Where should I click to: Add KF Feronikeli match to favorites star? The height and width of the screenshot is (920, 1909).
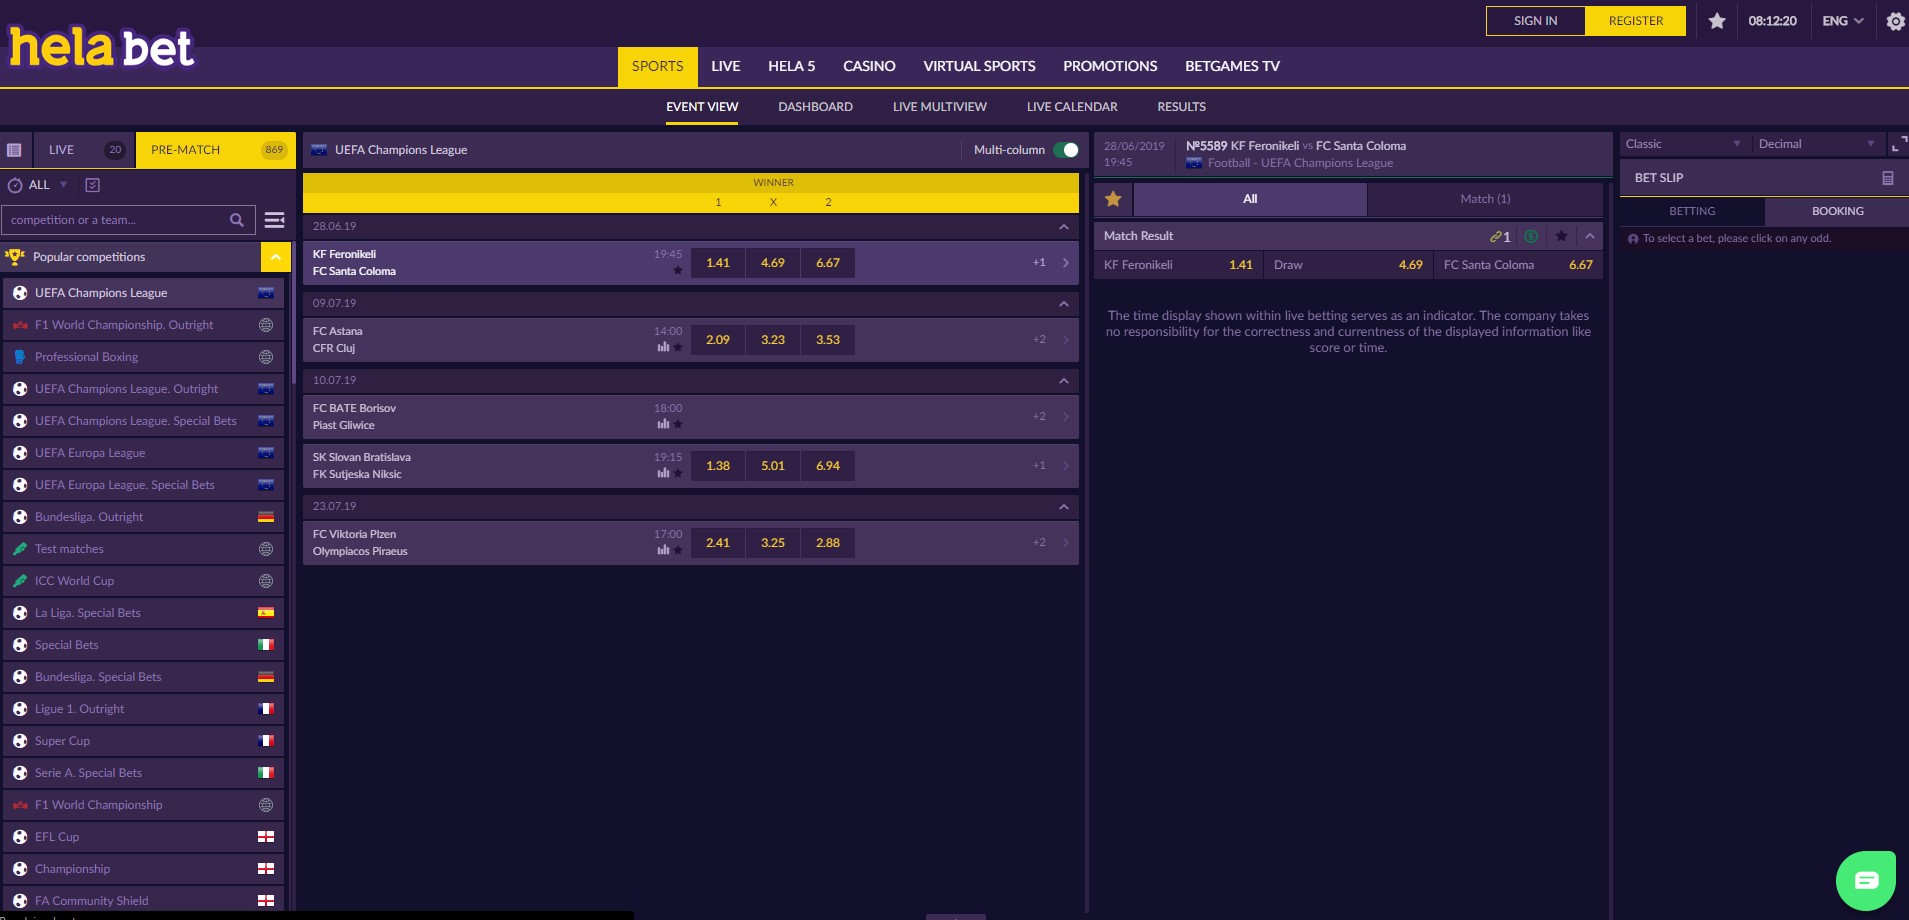[x=678, y=270]
